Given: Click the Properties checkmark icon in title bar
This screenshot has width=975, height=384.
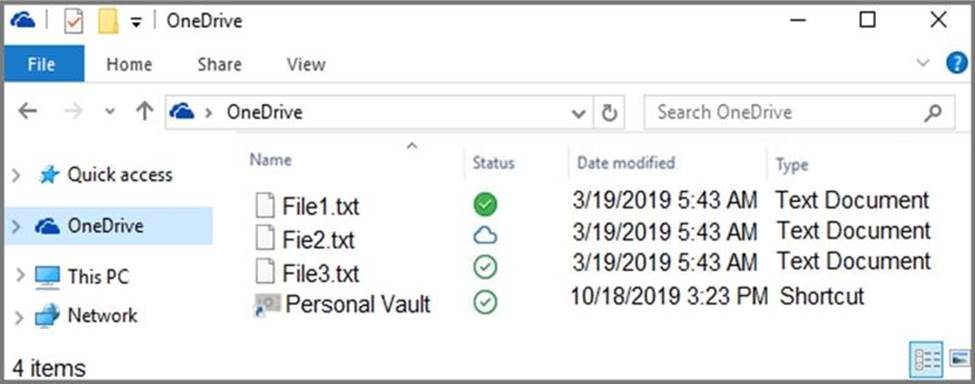Looking at the screenshot, I should pos(73,22).
